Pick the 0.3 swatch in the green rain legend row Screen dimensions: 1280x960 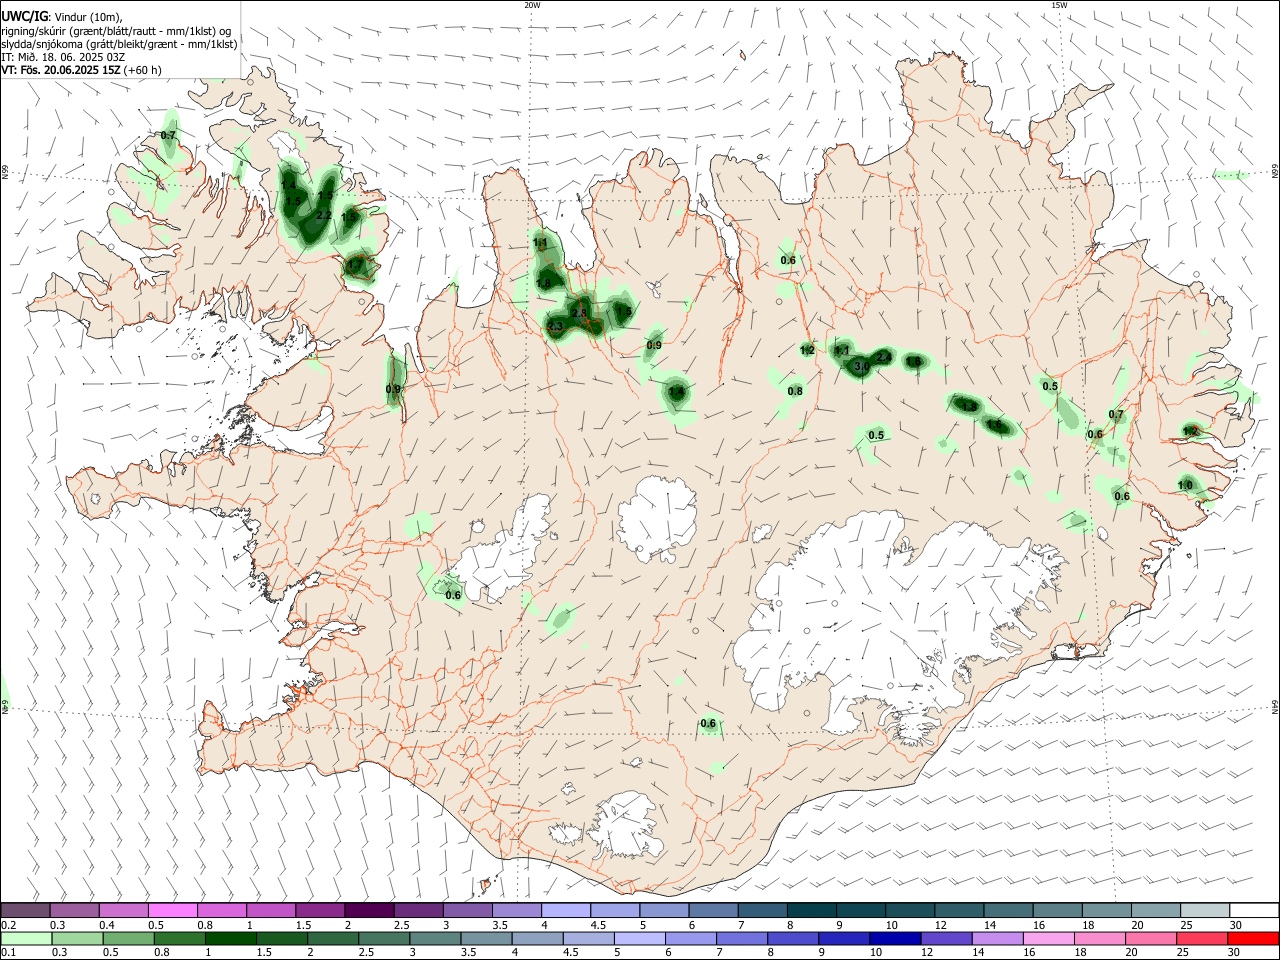coord(77,938)
